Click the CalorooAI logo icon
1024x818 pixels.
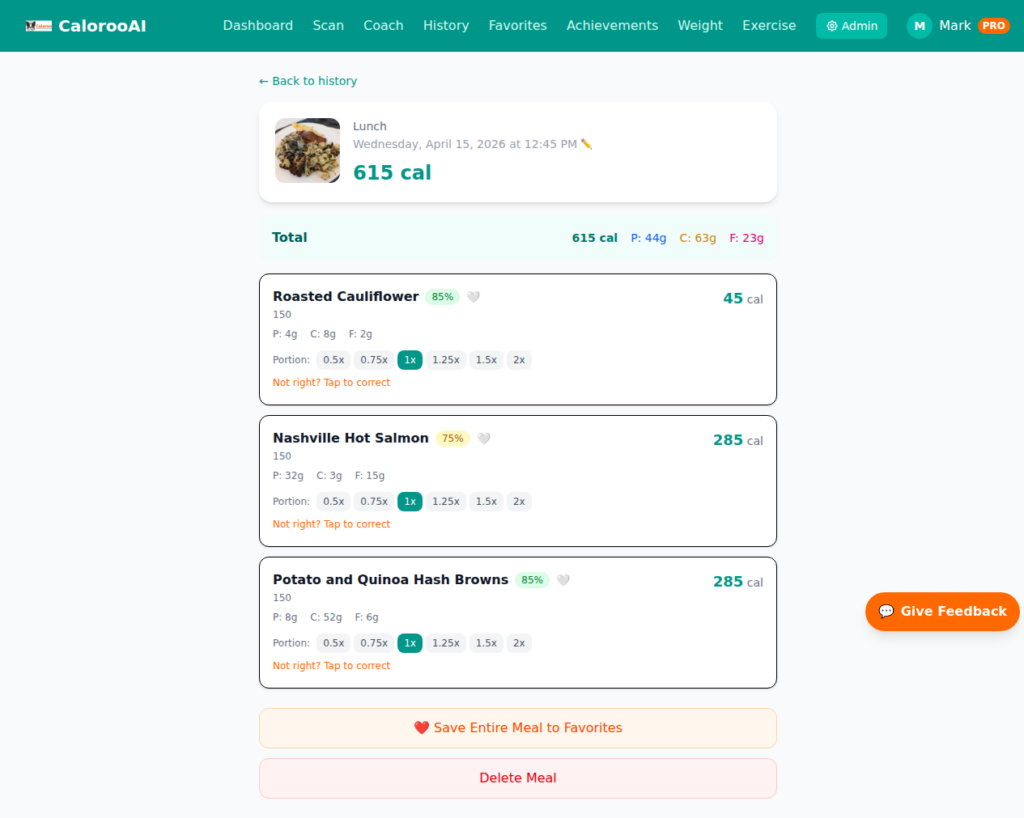(38, 26)
